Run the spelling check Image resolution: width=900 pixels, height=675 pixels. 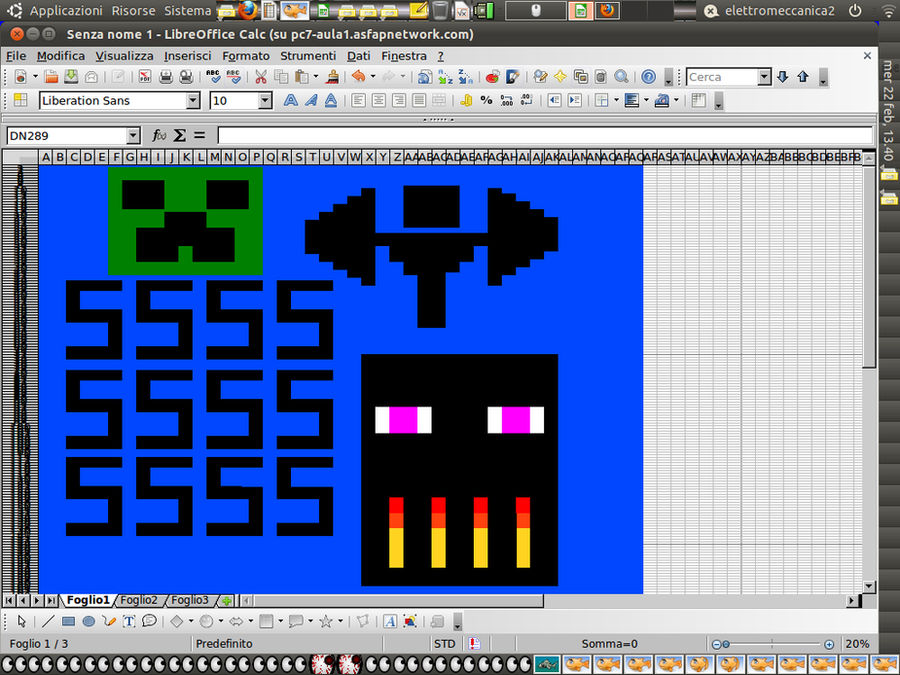(213, 76)
